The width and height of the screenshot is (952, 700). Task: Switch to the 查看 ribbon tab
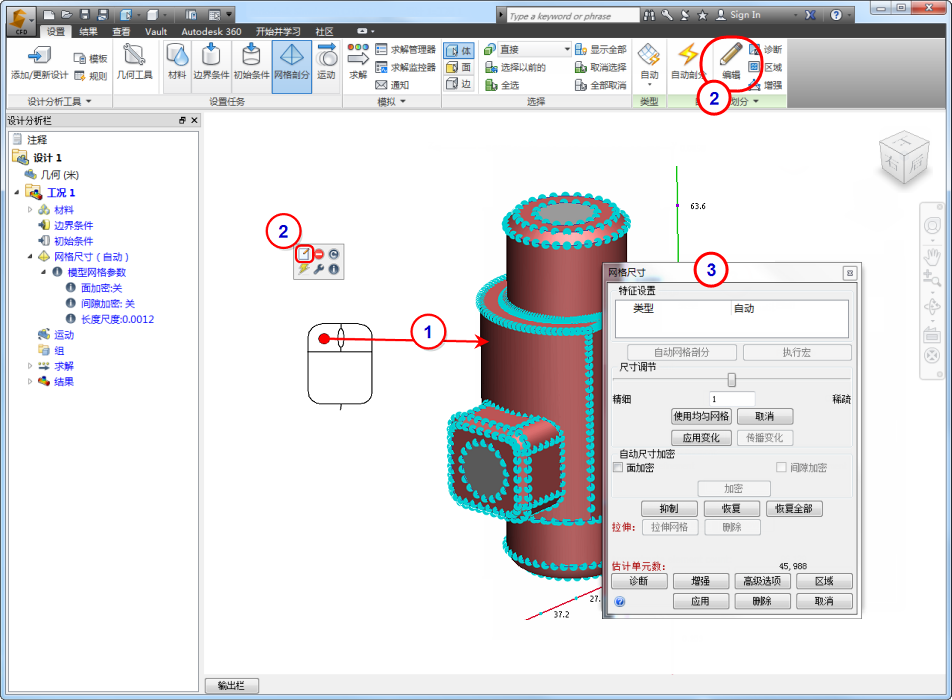pyautogui.click(x=121, y=32)
